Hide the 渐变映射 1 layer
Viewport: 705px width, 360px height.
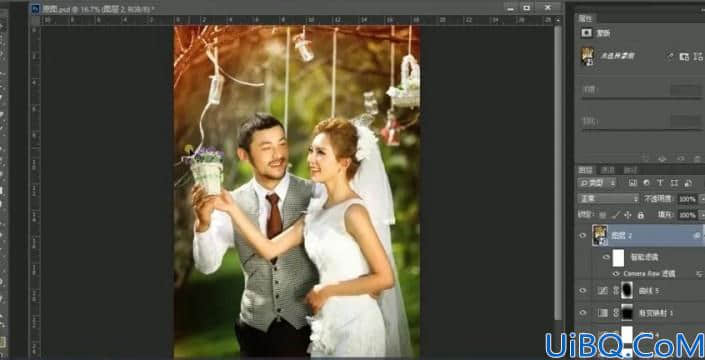pos(583,313)
